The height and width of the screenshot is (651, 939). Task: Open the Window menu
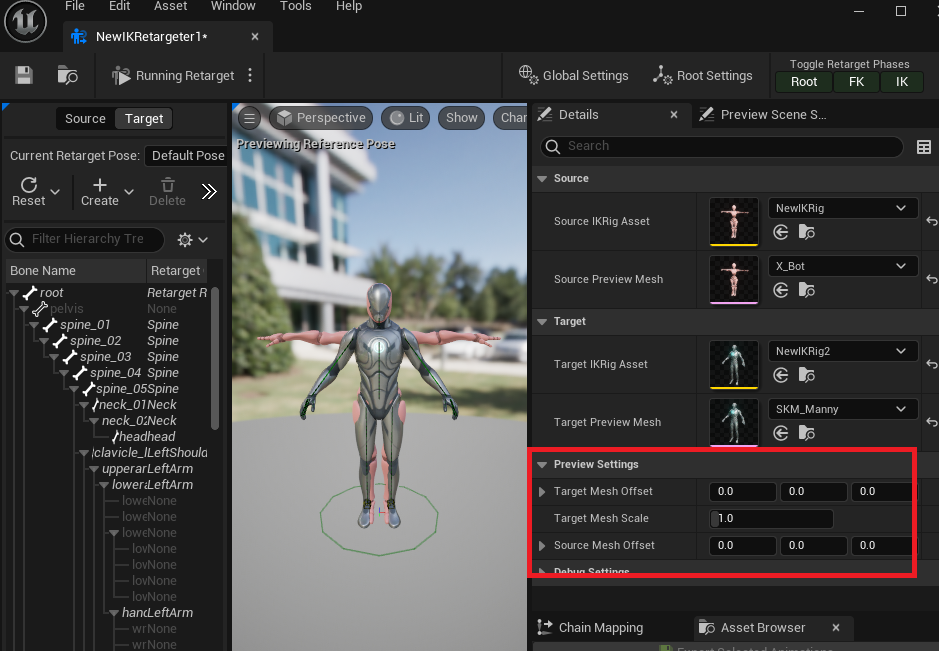click(233, 6)
